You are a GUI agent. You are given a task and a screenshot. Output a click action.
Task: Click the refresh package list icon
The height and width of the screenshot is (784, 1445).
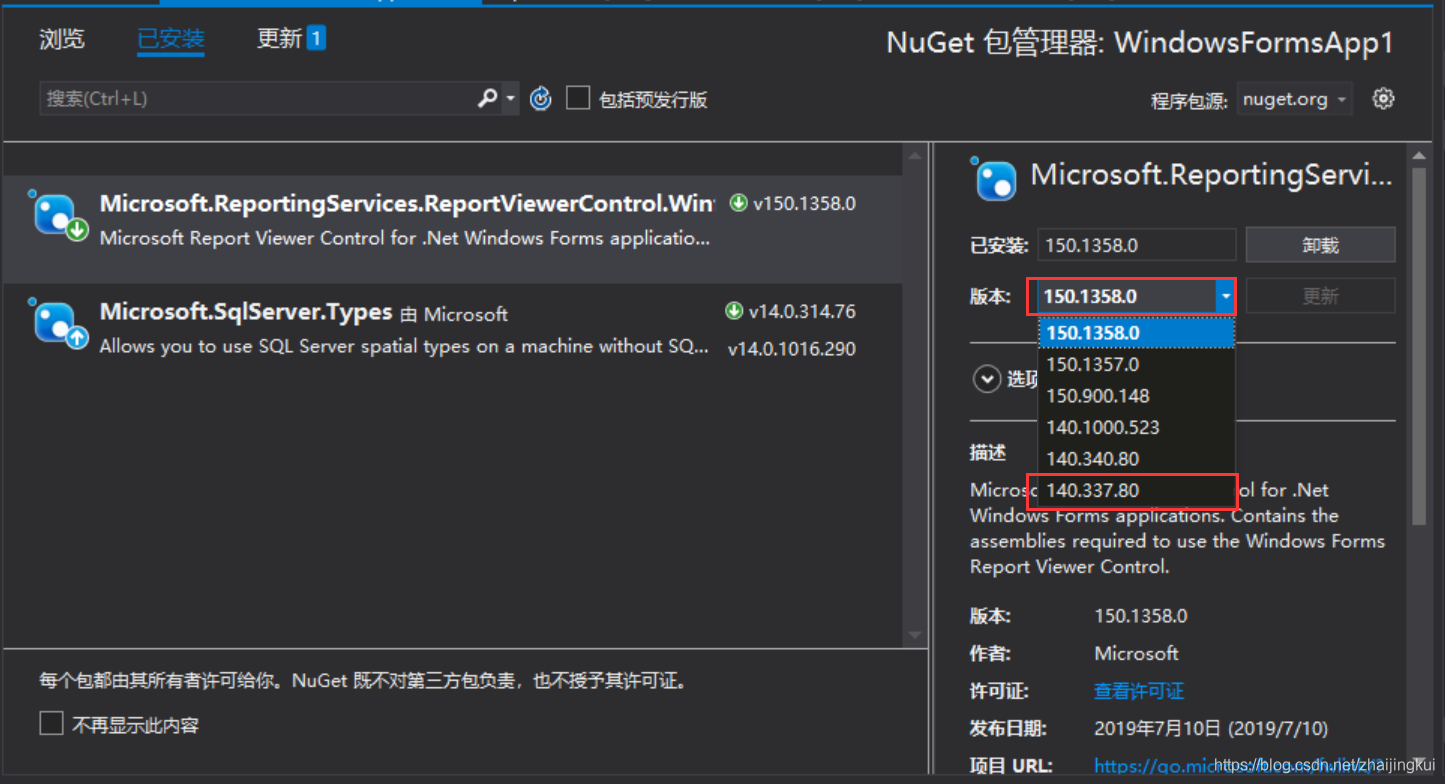[x=540, y=98]
